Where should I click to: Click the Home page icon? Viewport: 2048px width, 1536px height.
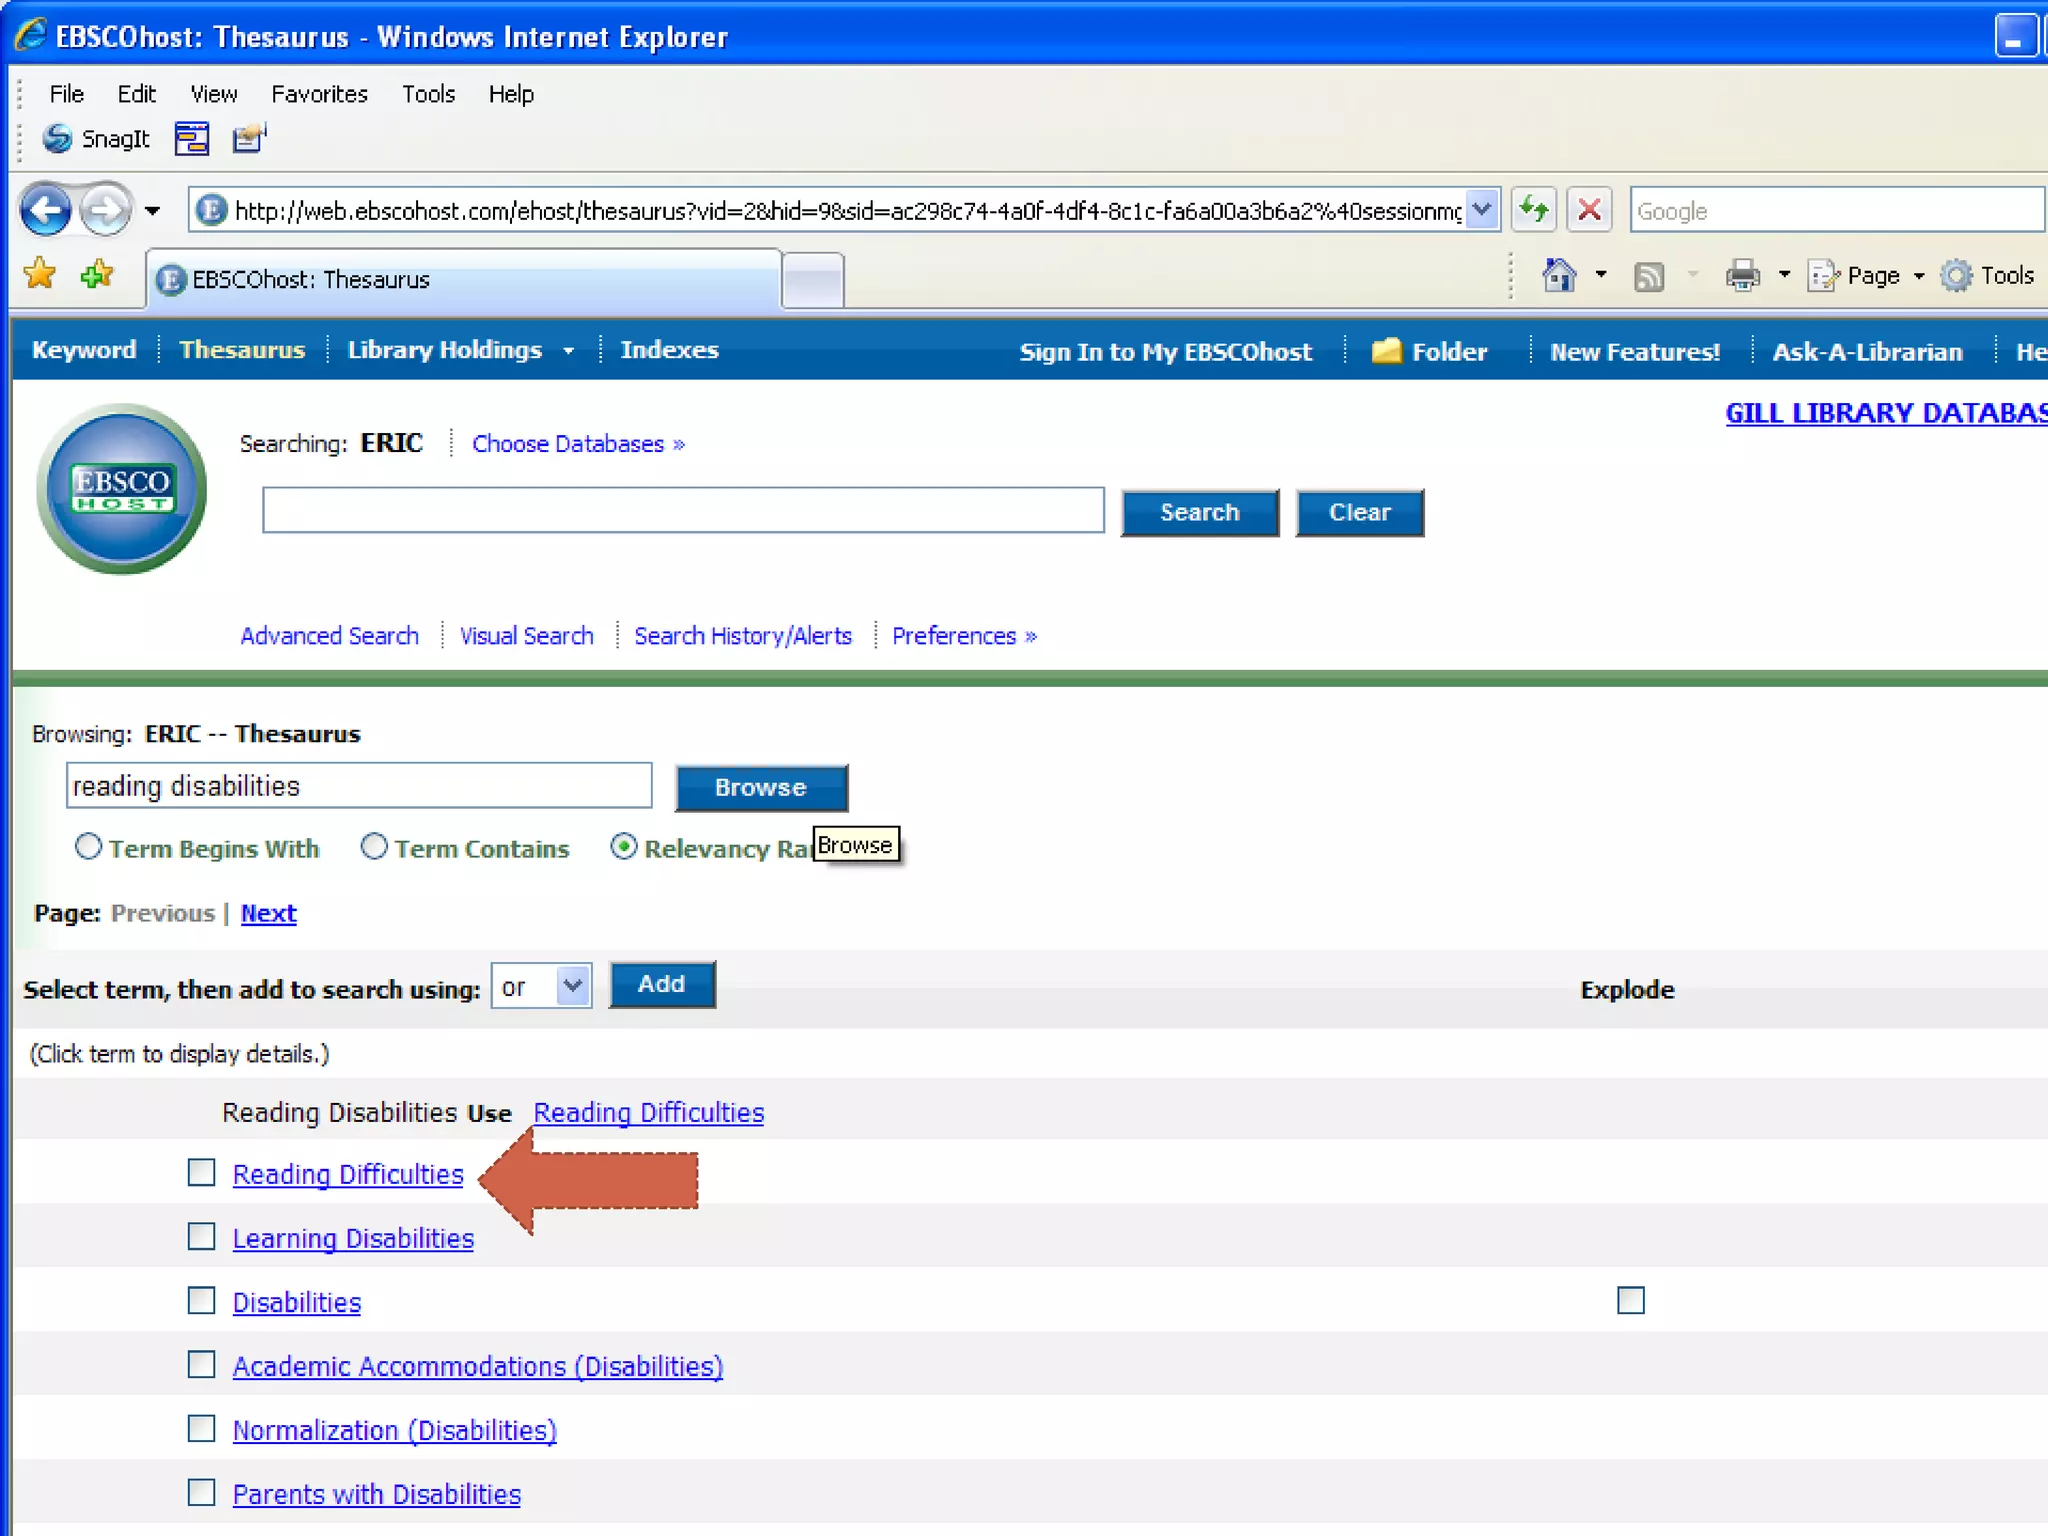1558,275
